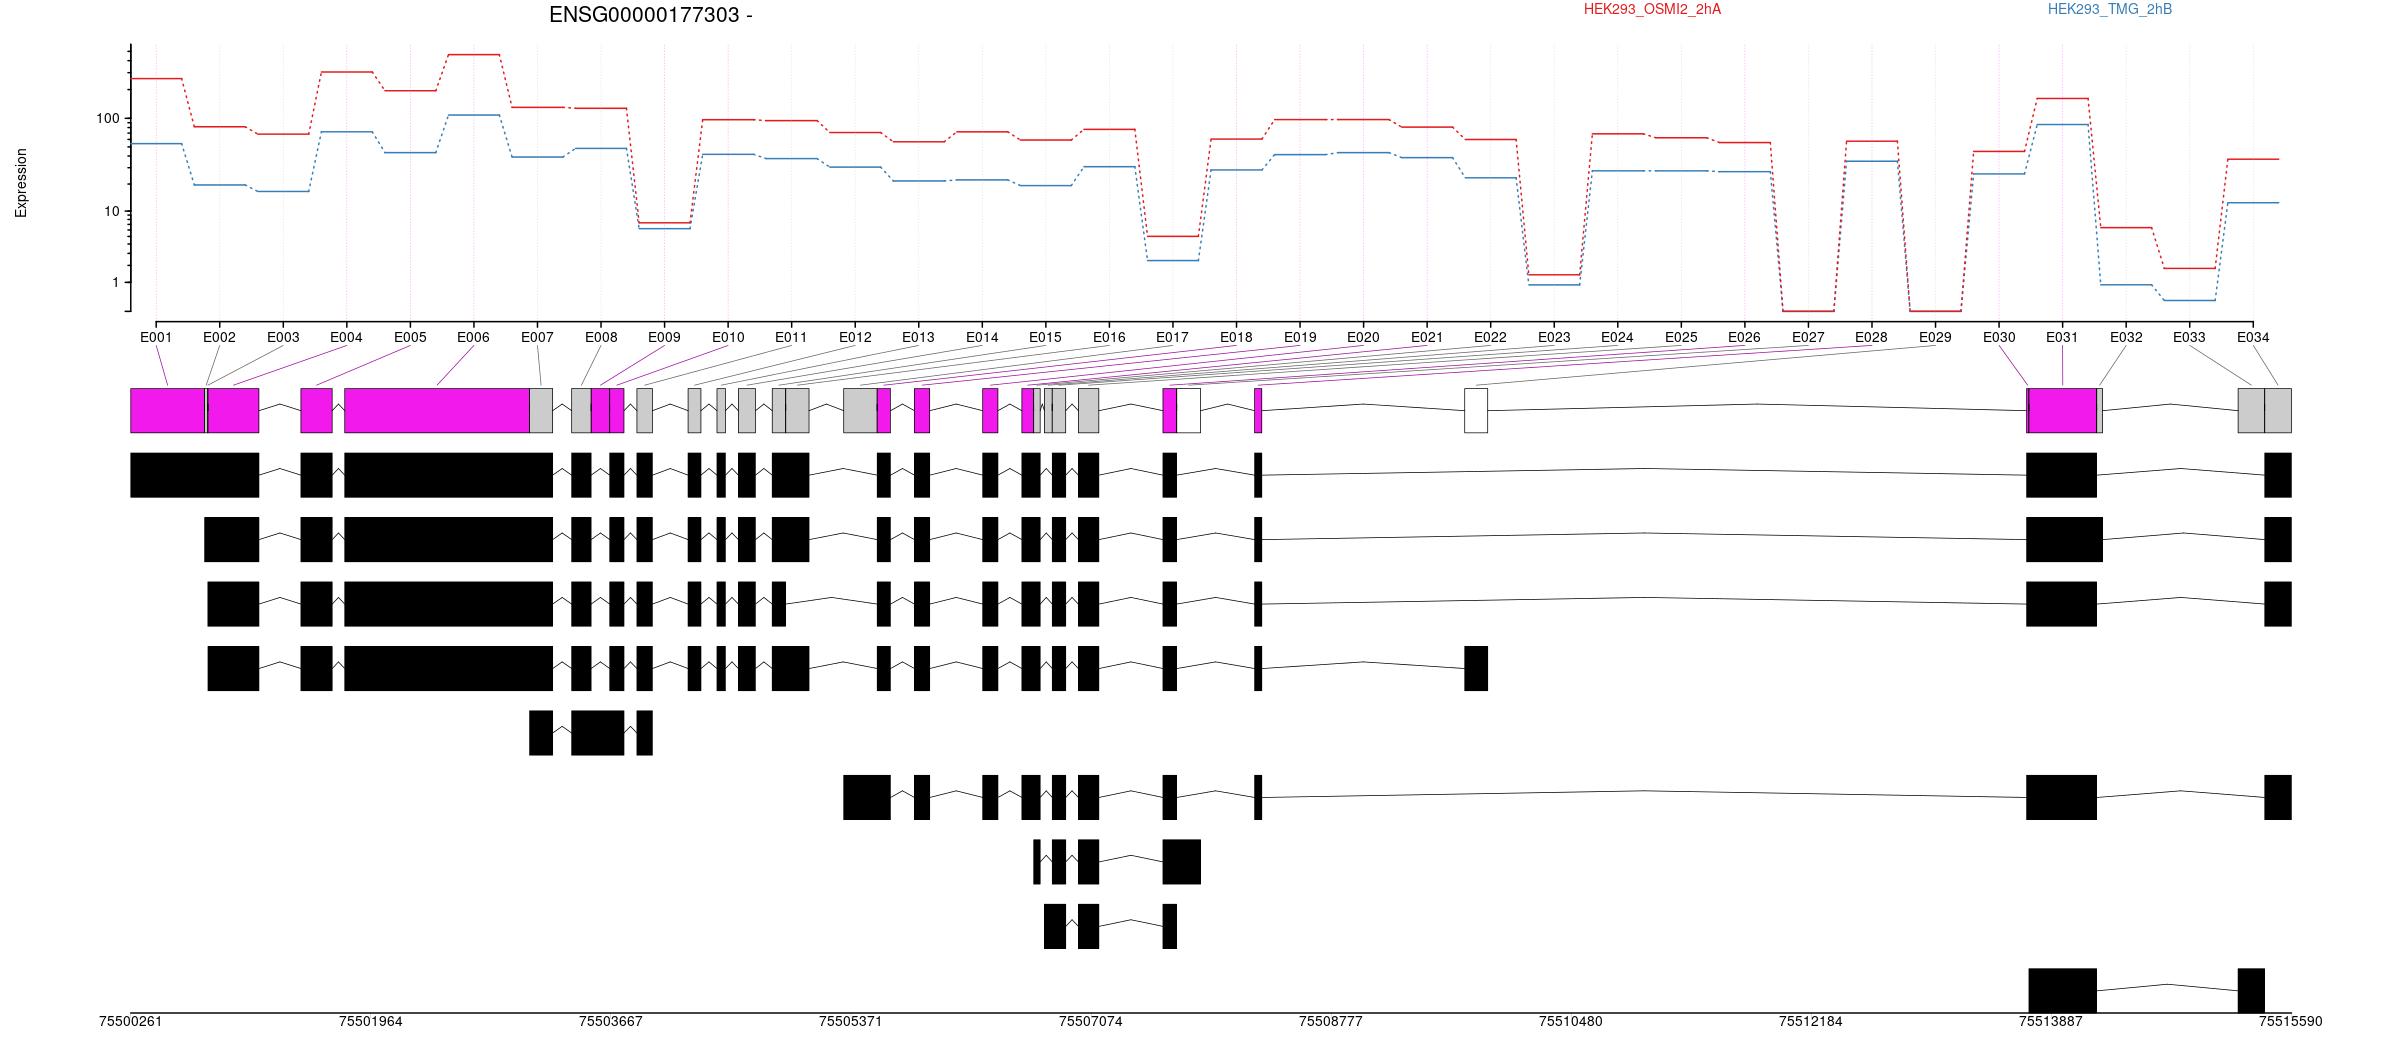The height and width of the screenshot is (1040, 2400).
Task: Click exon label E015
Action: point(1045,337)
